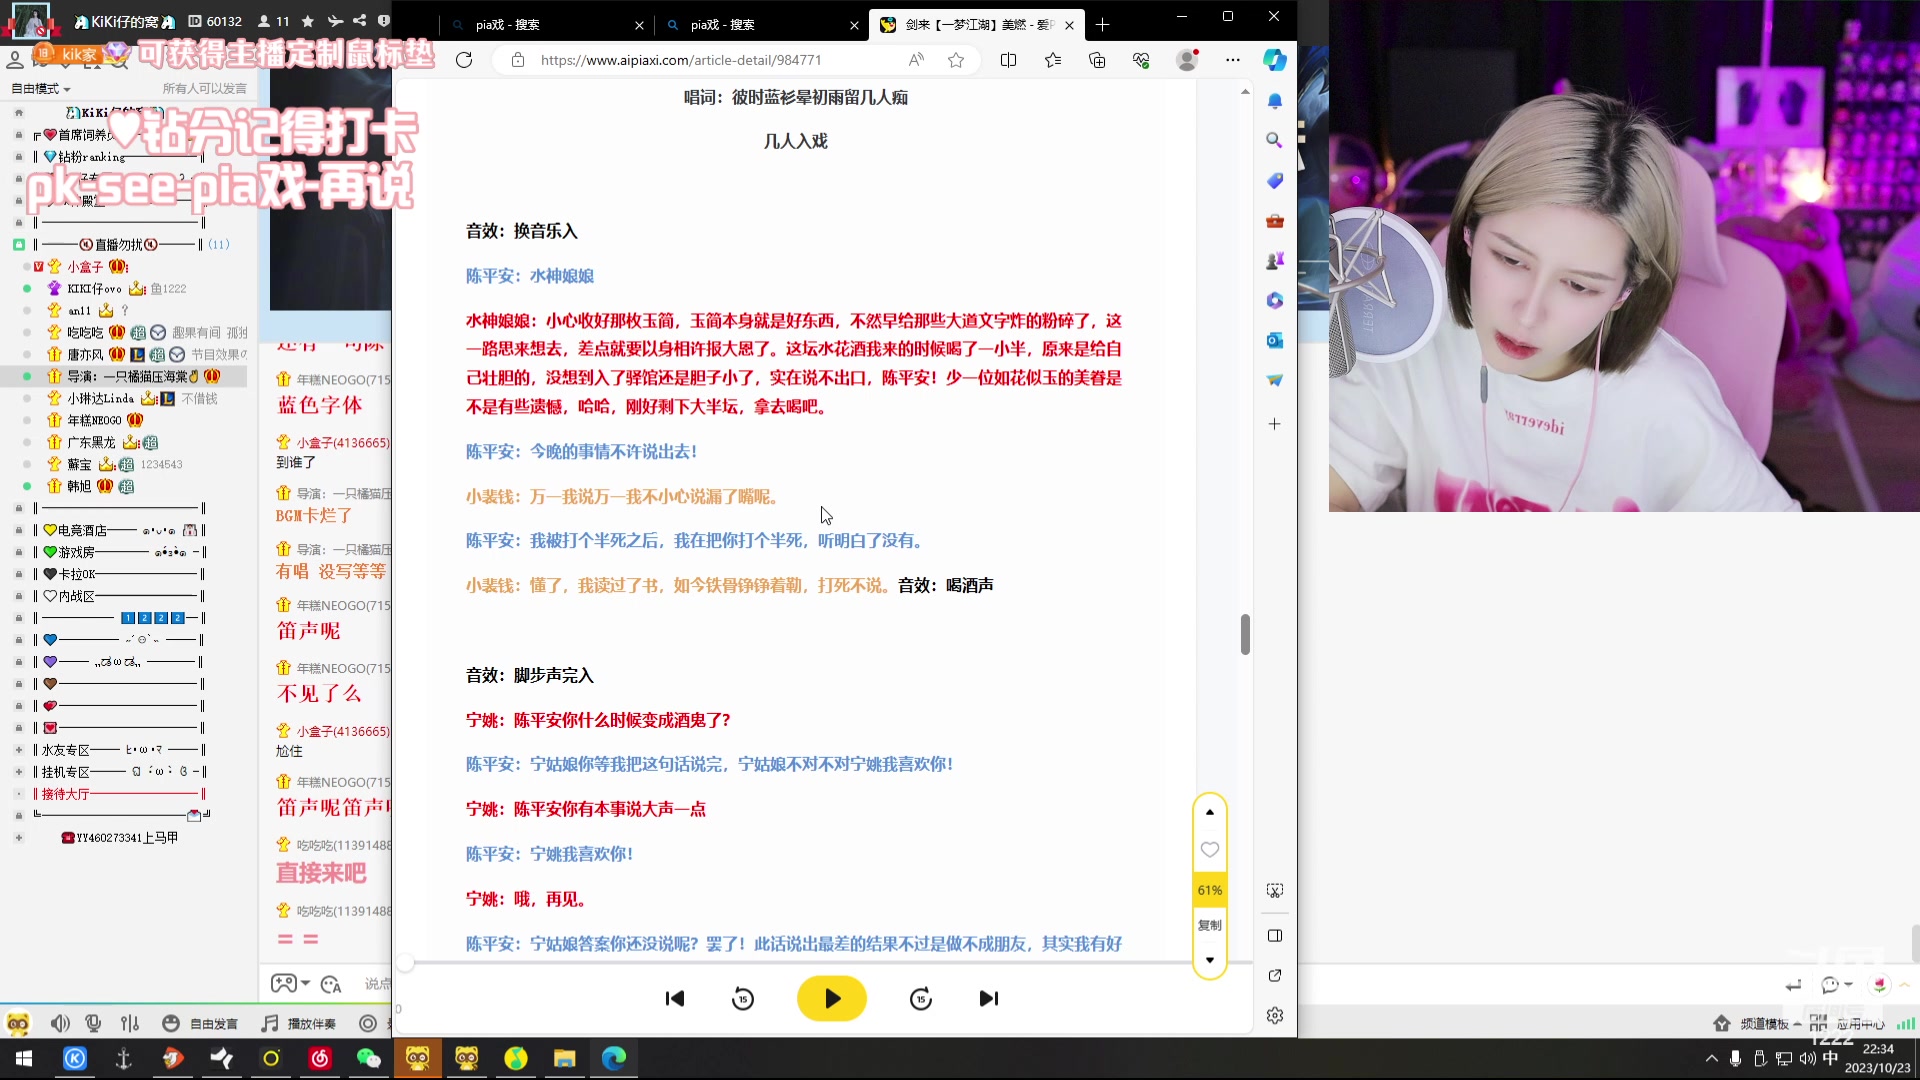
Task: Open Copilot in Edge sidebar
Action: (x=1274, y=60)
